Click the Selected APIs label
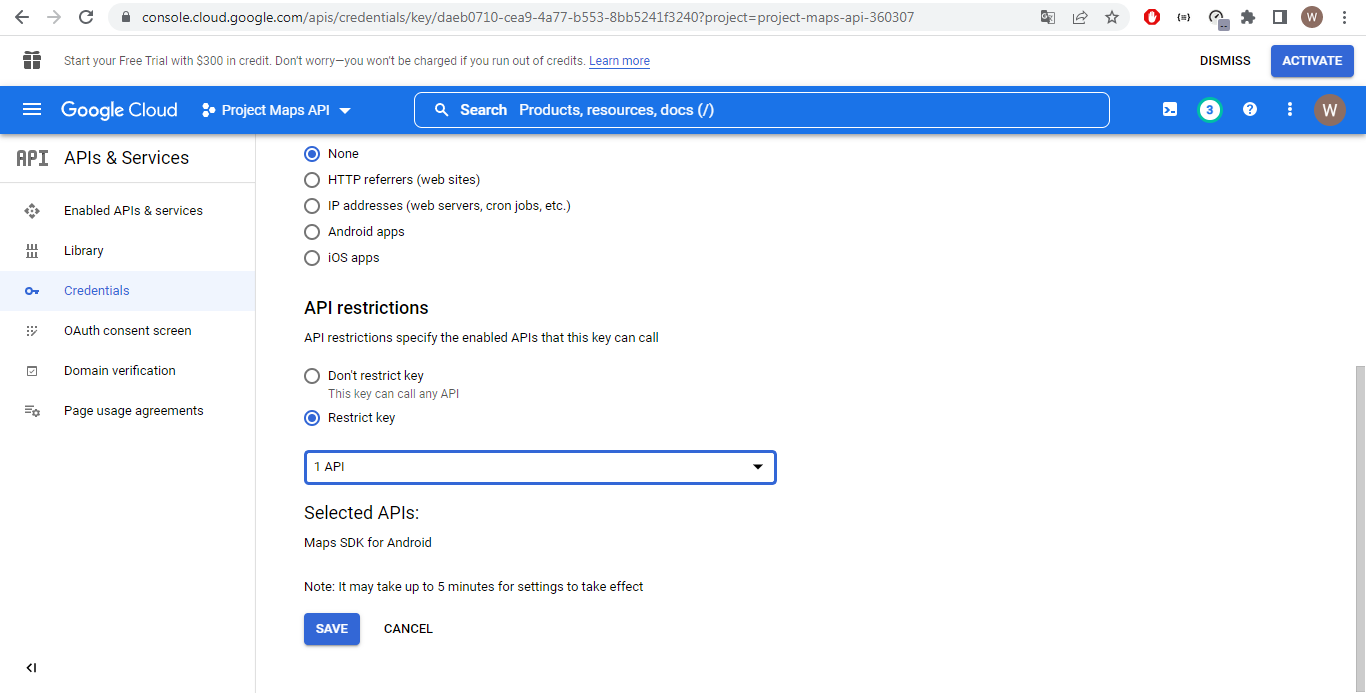Screen dimensions: 1366x693 coord(361,513)
